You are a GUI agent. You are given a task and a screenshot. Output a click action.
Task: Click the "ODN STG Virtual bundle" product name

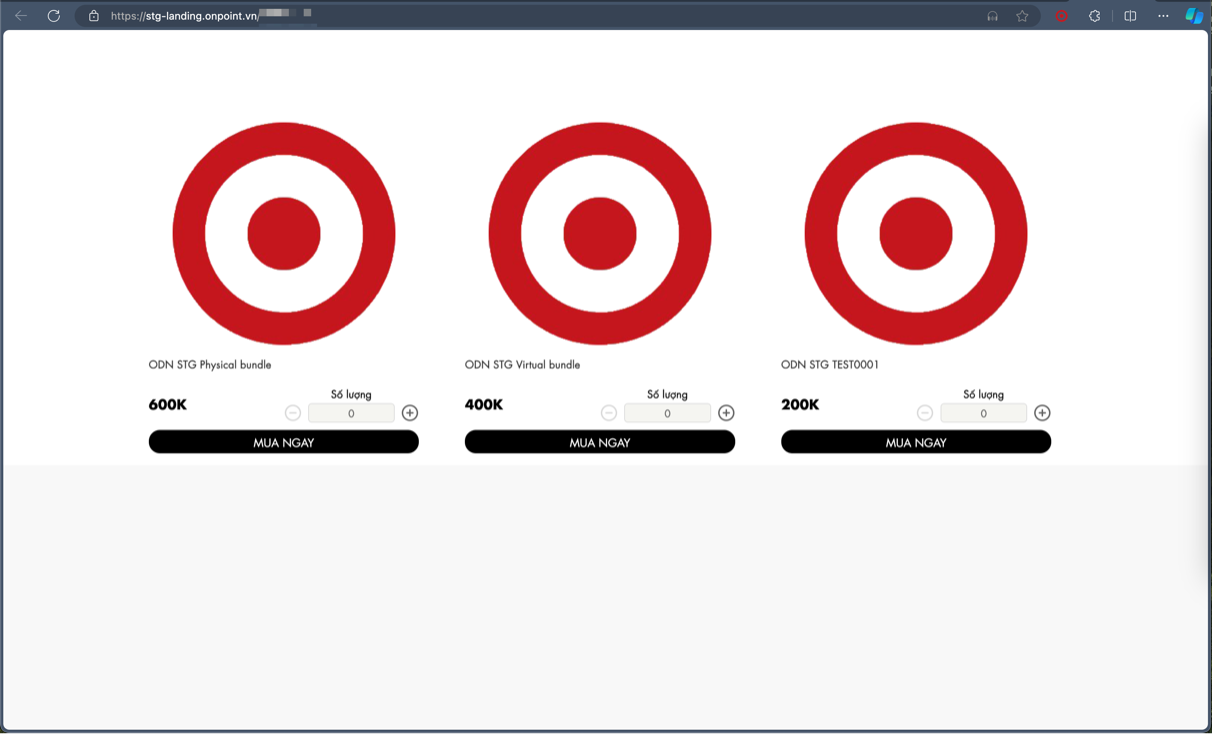[x=522, y=365]
